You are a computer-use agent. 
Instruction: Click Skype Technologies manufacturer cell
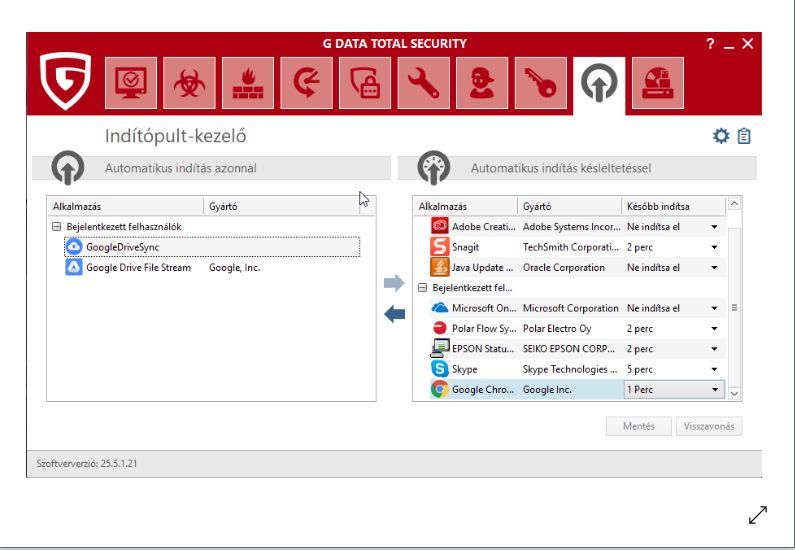570,369
